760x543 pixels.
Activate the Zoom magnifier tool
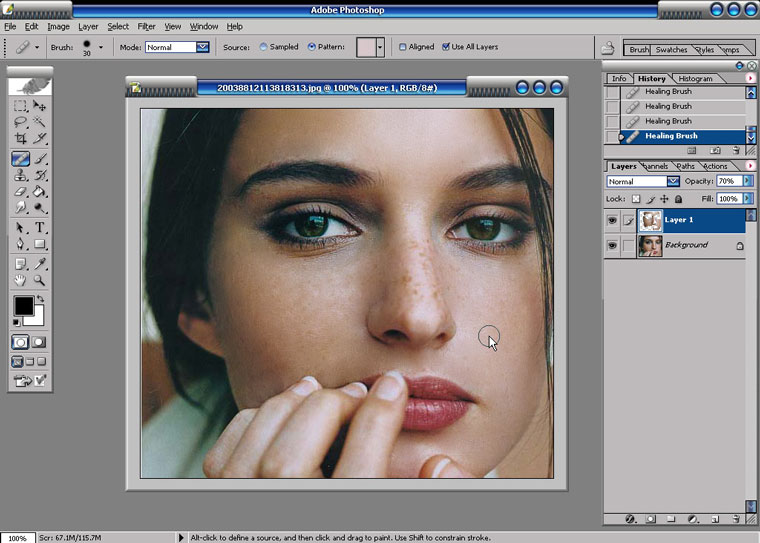click(x=40, y=281)
